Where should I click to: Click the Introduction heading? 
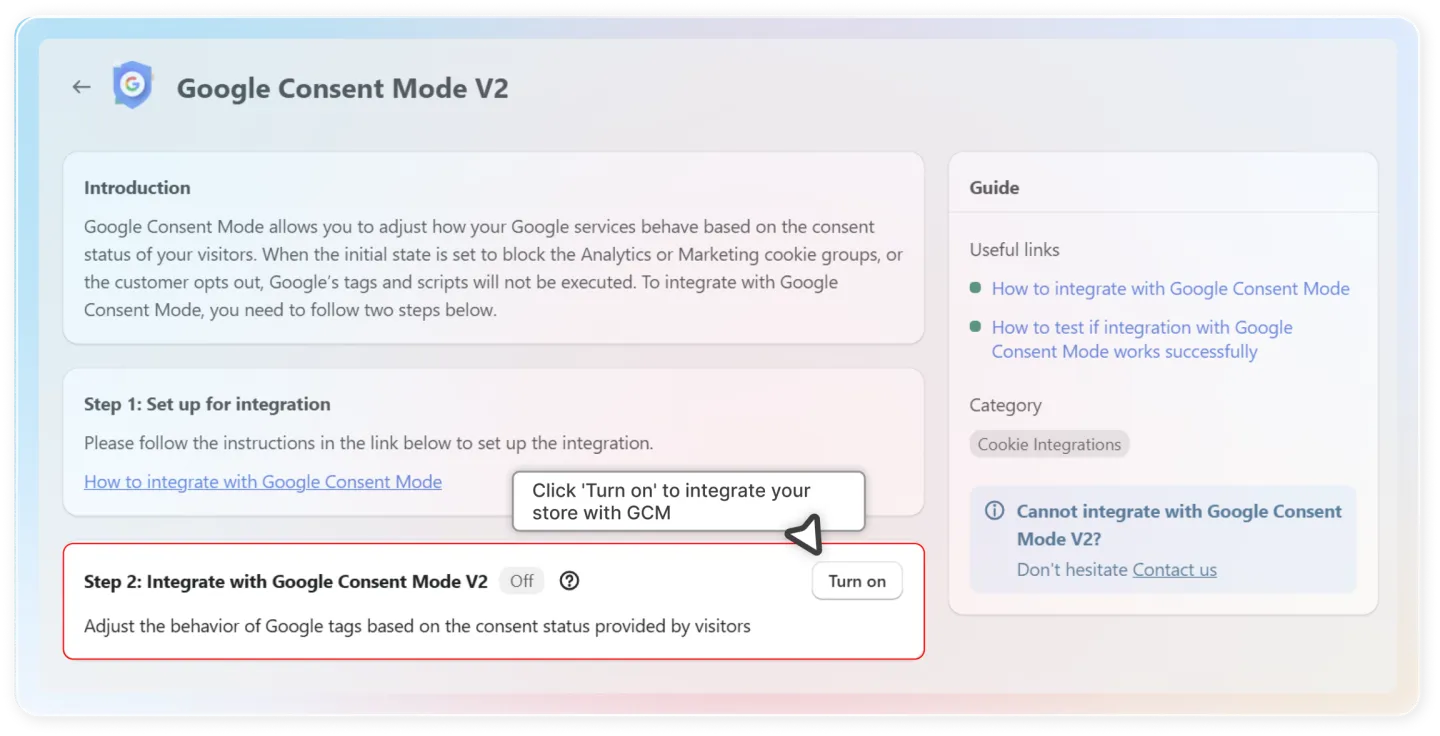pyautogui.click(x=137, y=188)
